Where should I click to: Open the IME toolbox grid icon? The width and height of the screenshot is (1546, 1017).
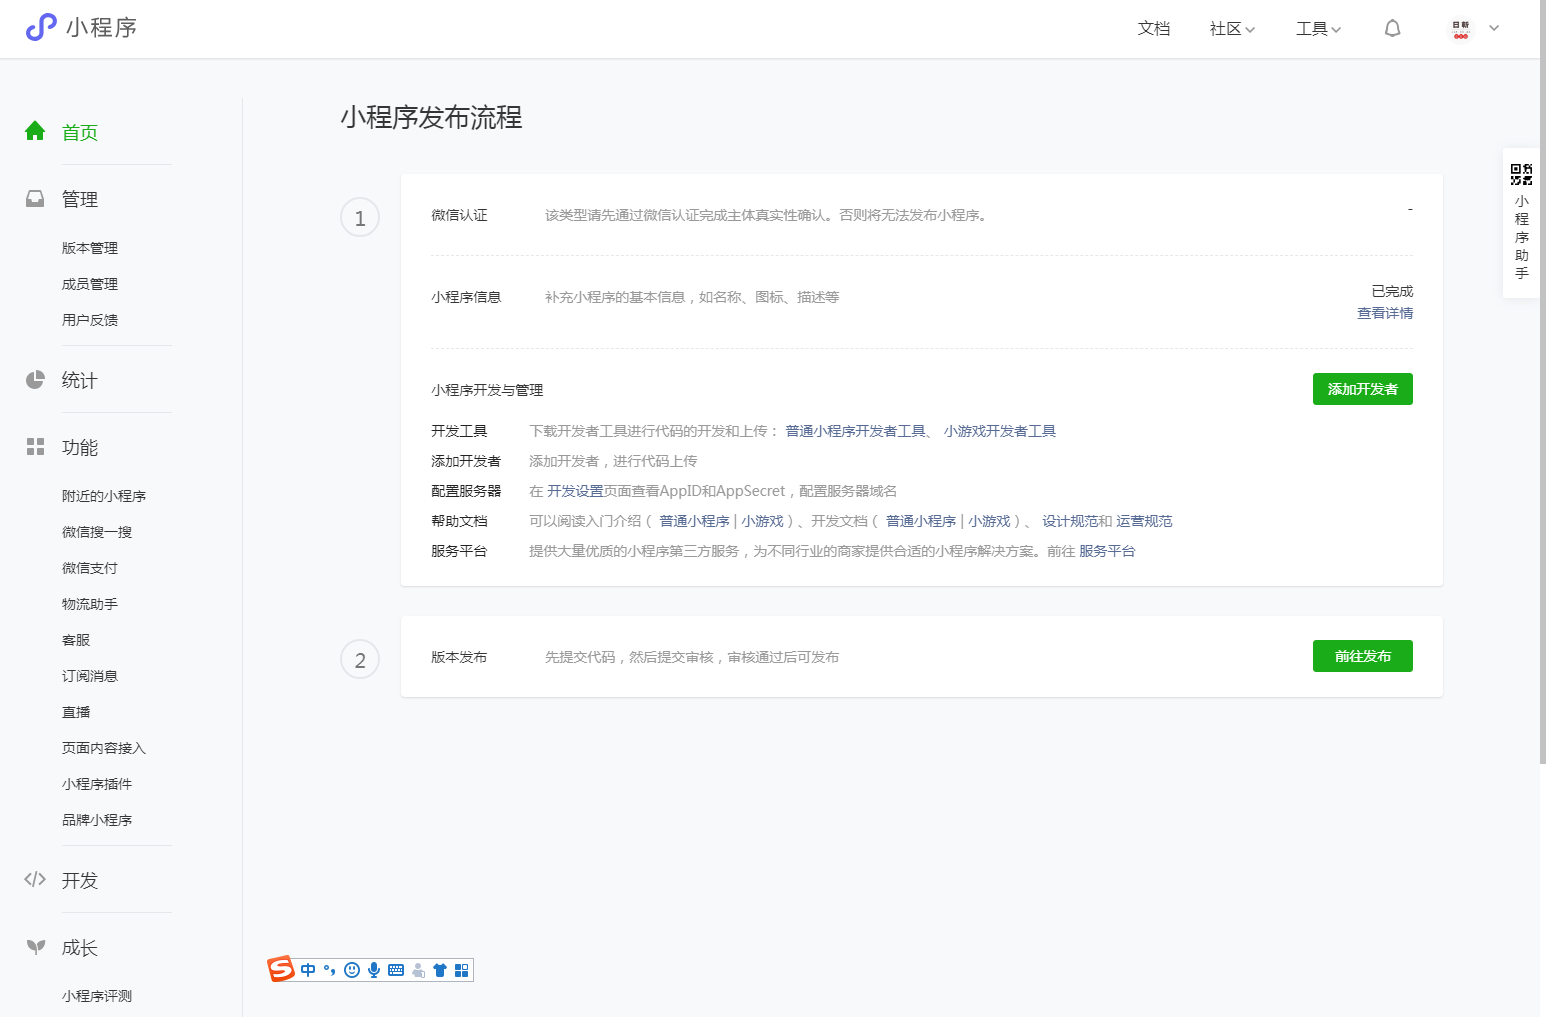click(x=461, y=970)
